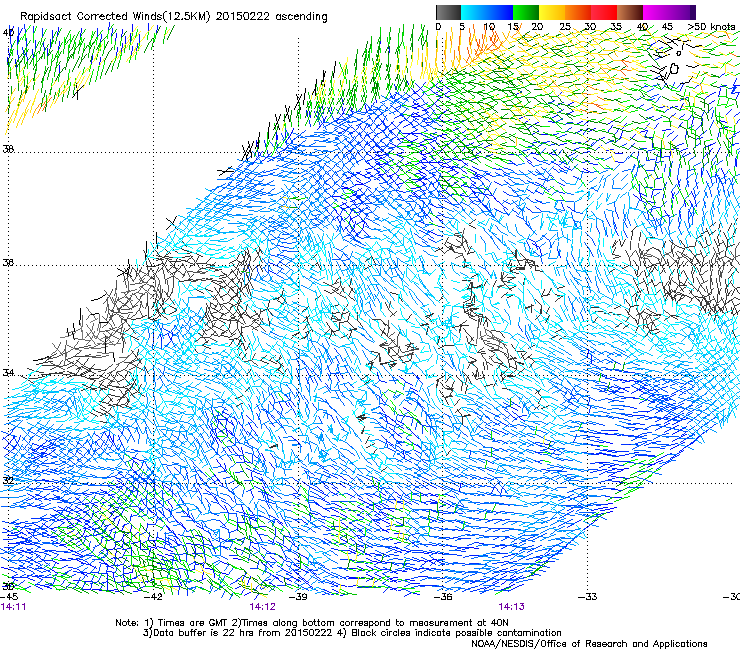Click the 'NOAA/NESDIS/Office of Research and Applications' credit
The height and width of the screenshot is (650, 740).
pos(589,644)
